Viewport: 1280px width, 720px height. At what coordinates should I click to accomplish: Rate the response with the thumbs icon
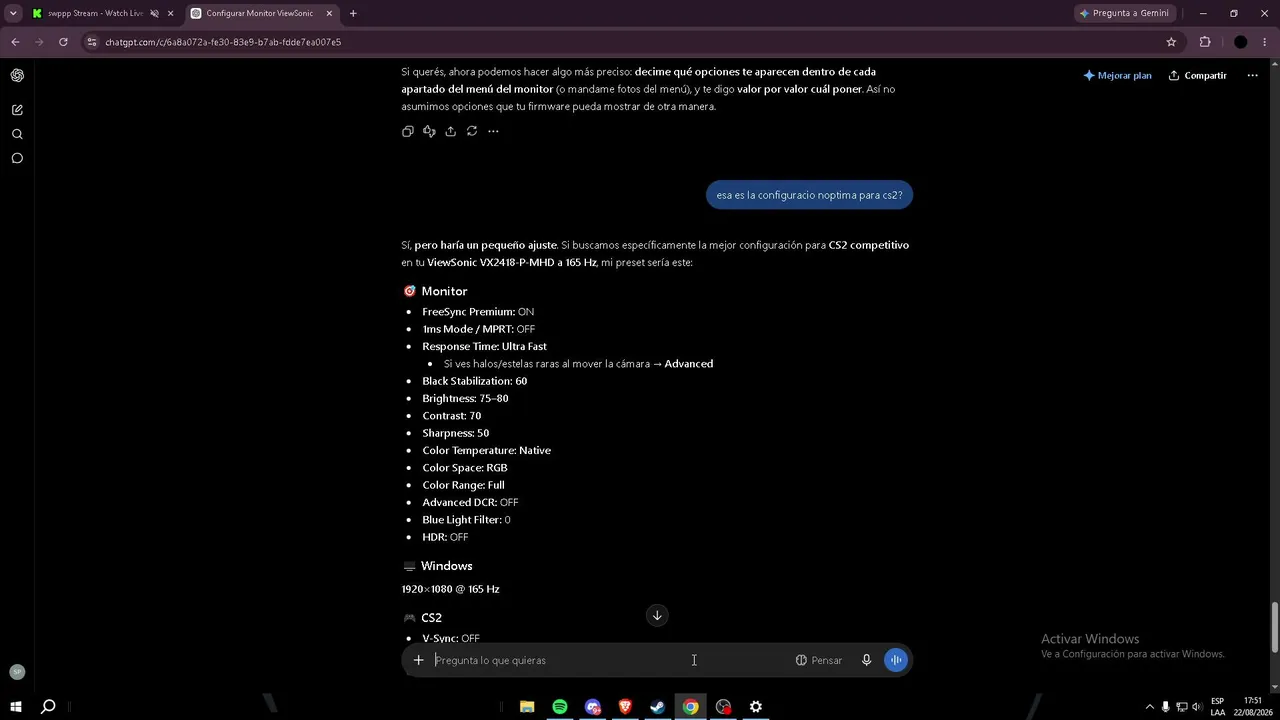(x=429, y=131)
